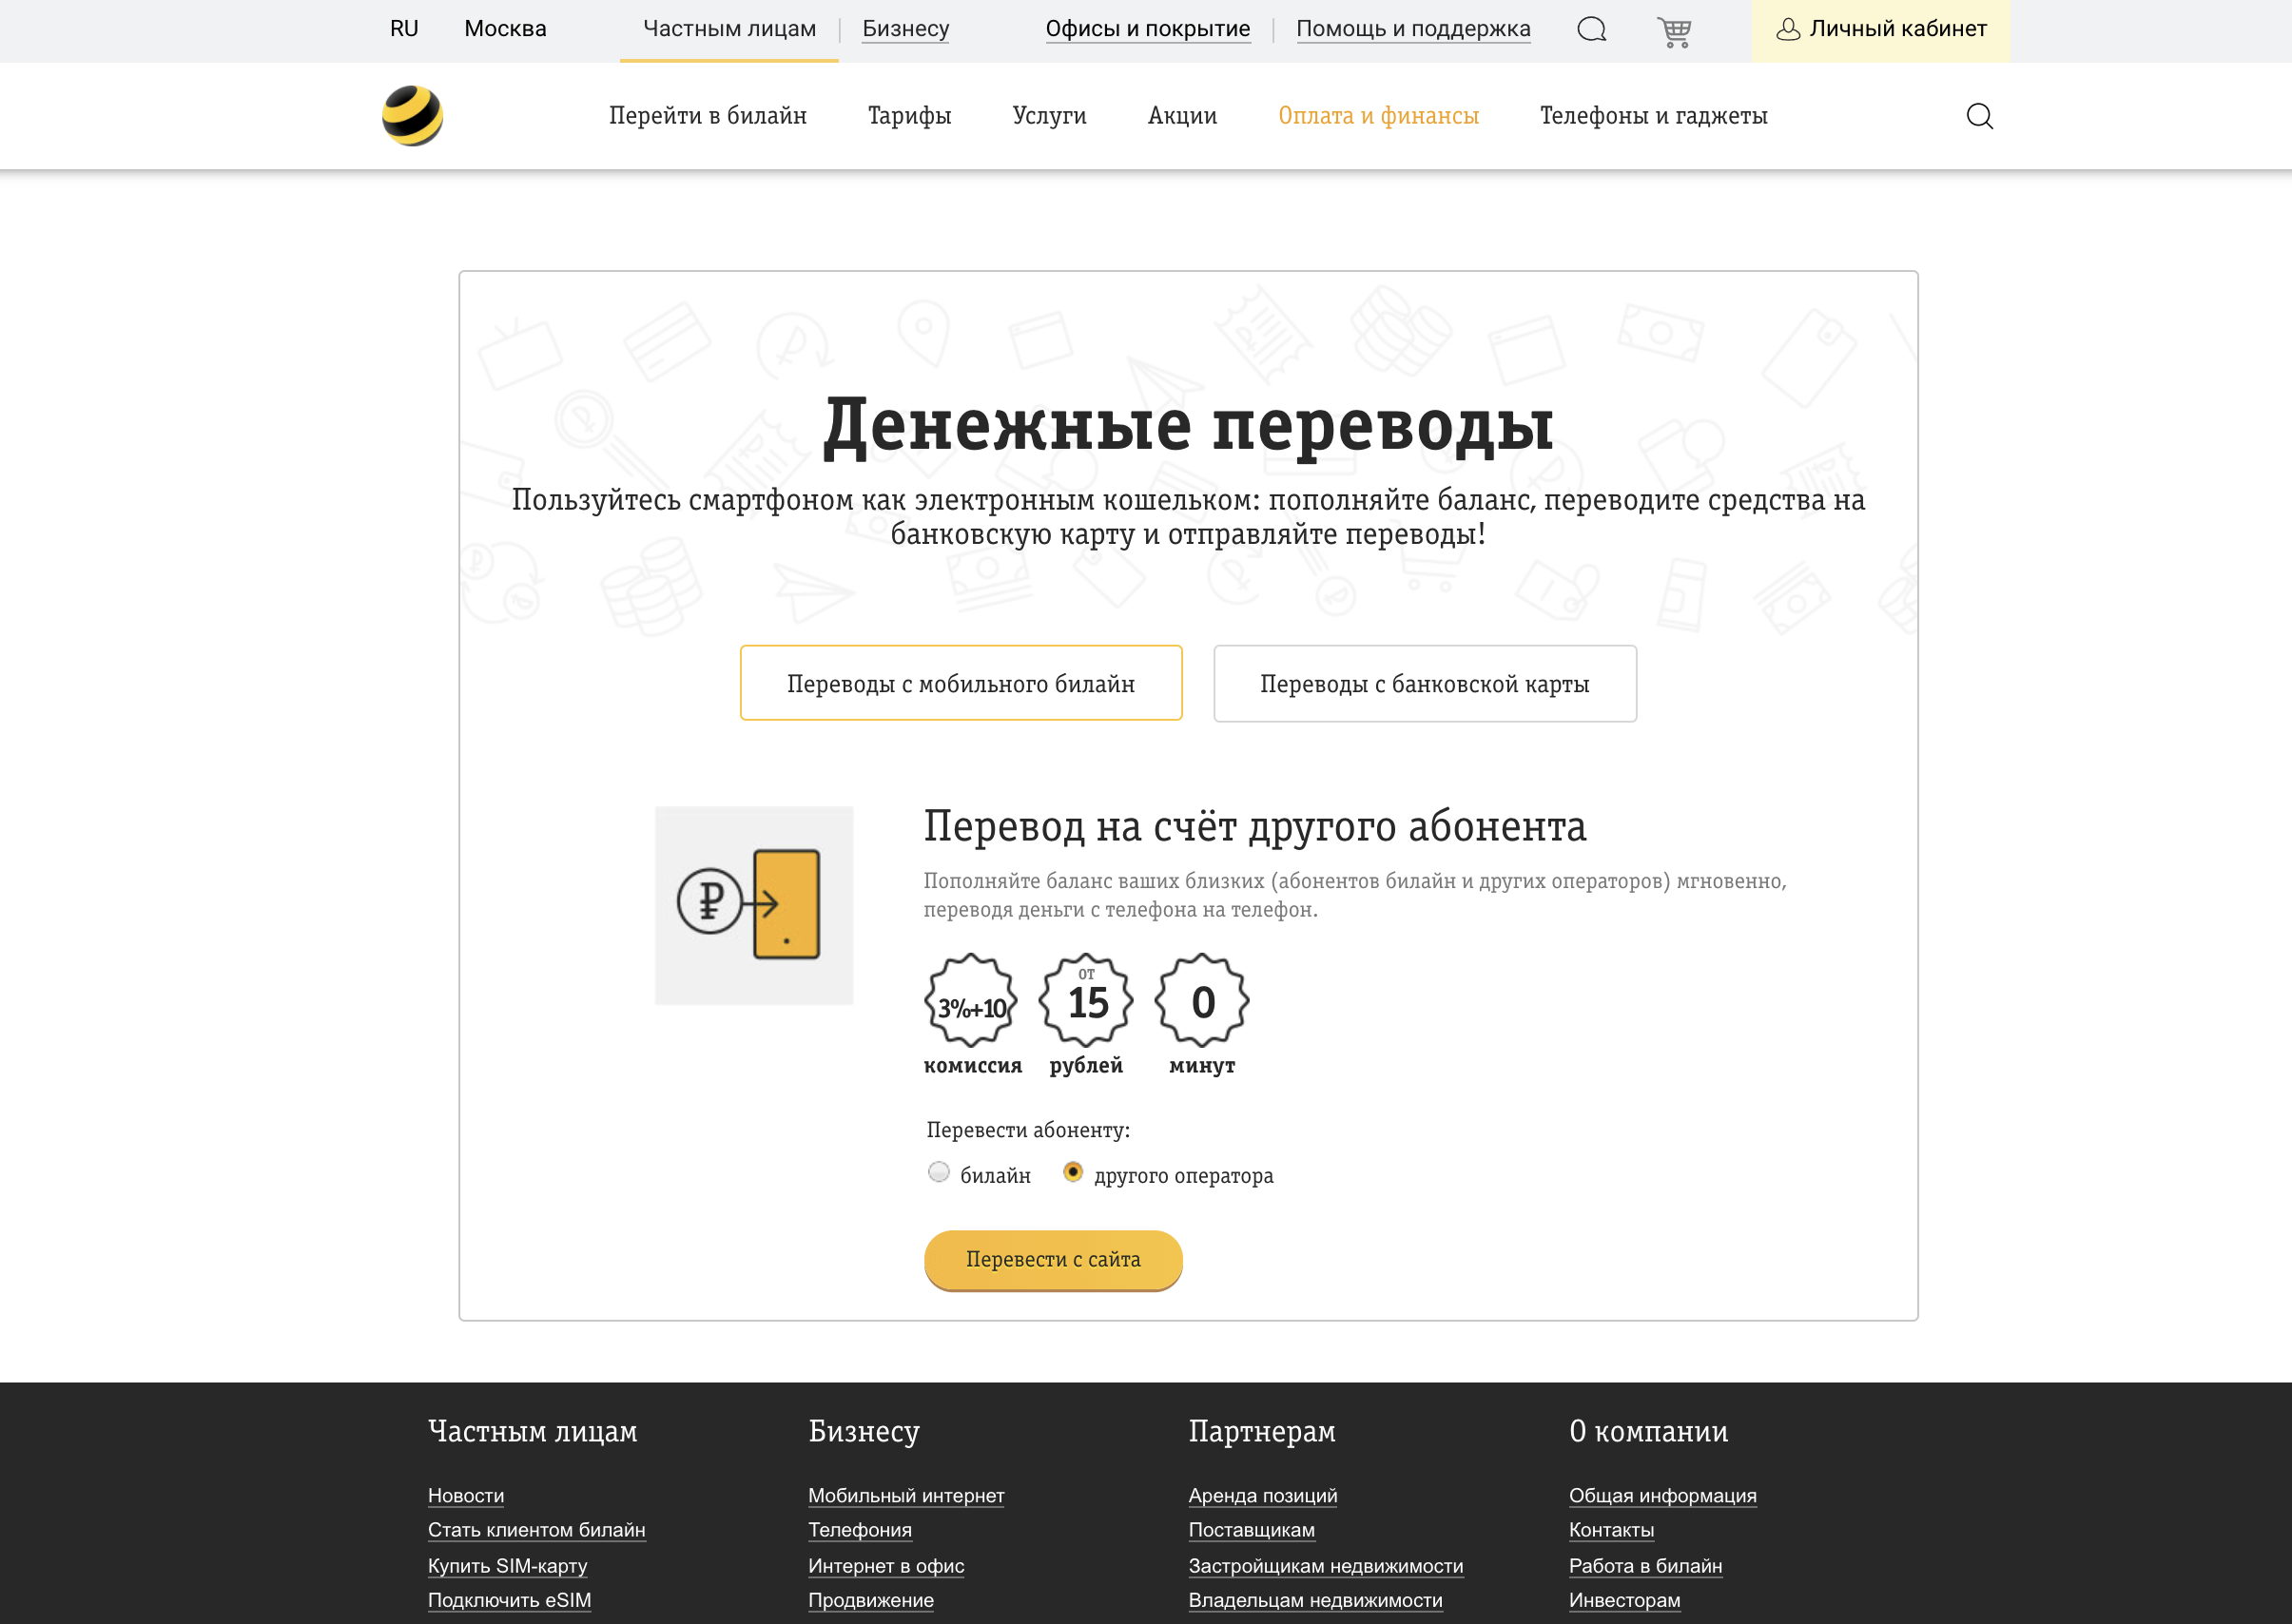Switch language using the RU selector
The width and height of the screenshot is (2292, 1624).
404,29
